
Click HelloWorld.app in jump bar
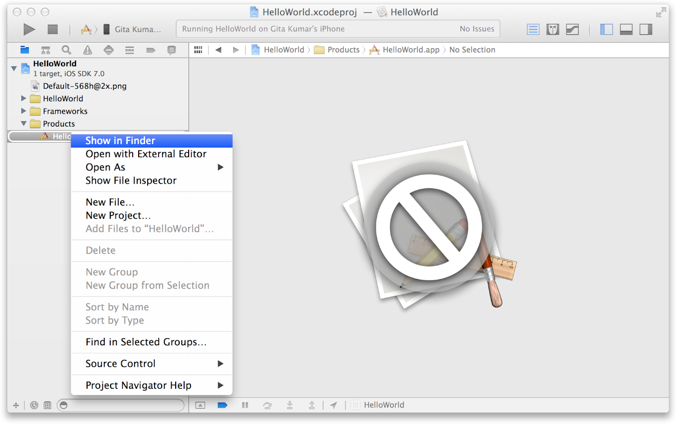point(404,50)
